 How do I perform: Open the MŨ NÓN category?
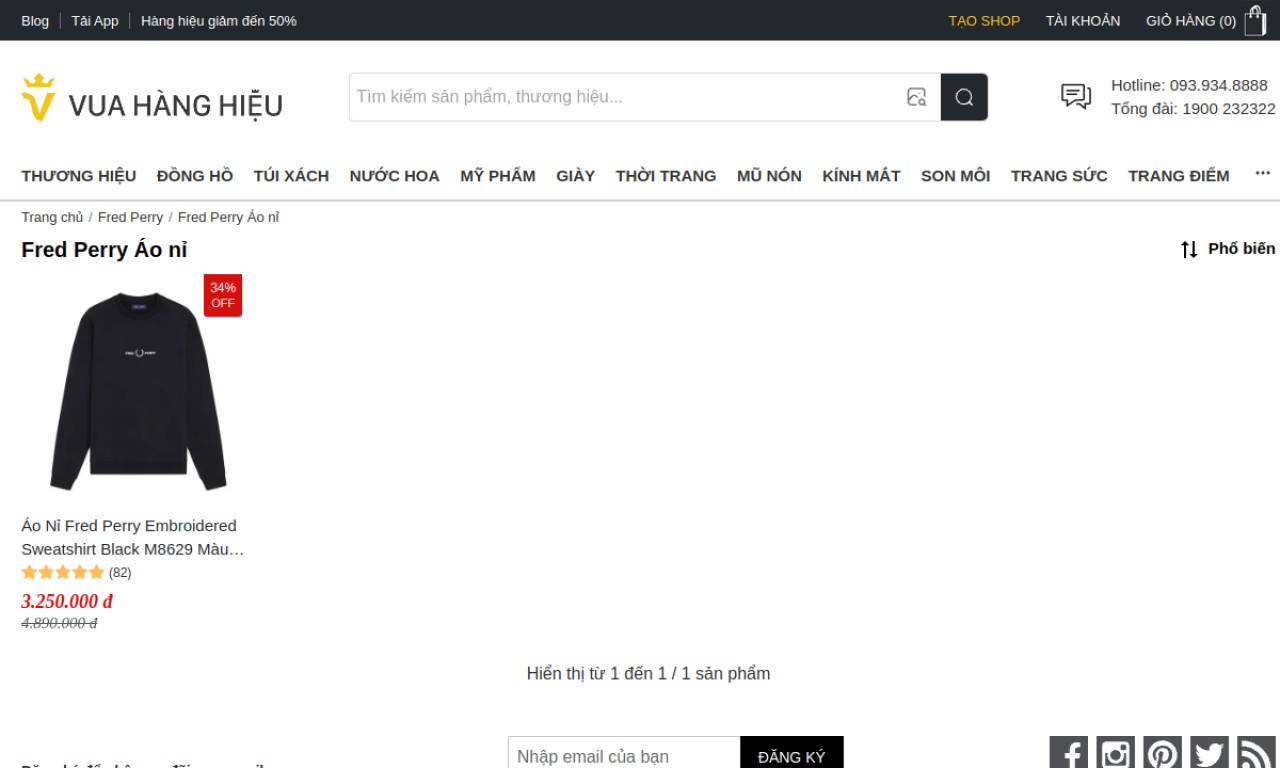point(769,176)
